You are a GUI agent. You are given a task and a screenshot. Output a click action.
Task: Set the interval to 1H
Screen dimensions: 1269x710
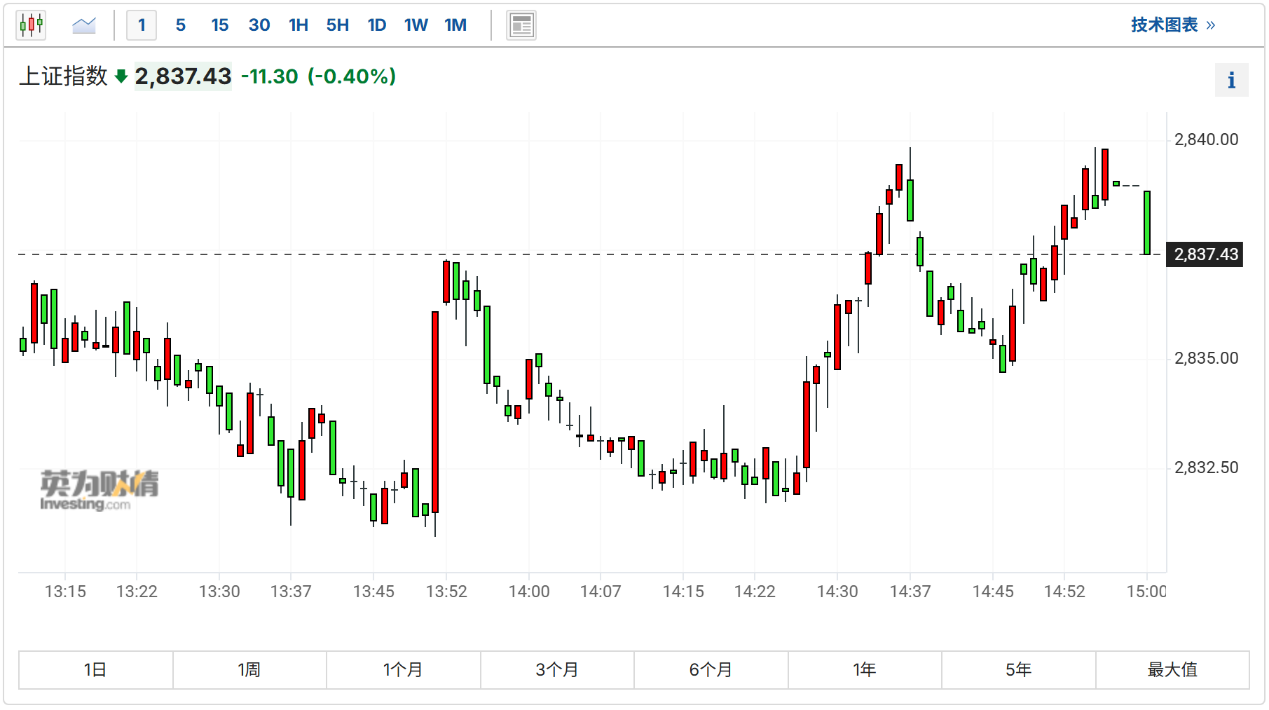[298, 25]
